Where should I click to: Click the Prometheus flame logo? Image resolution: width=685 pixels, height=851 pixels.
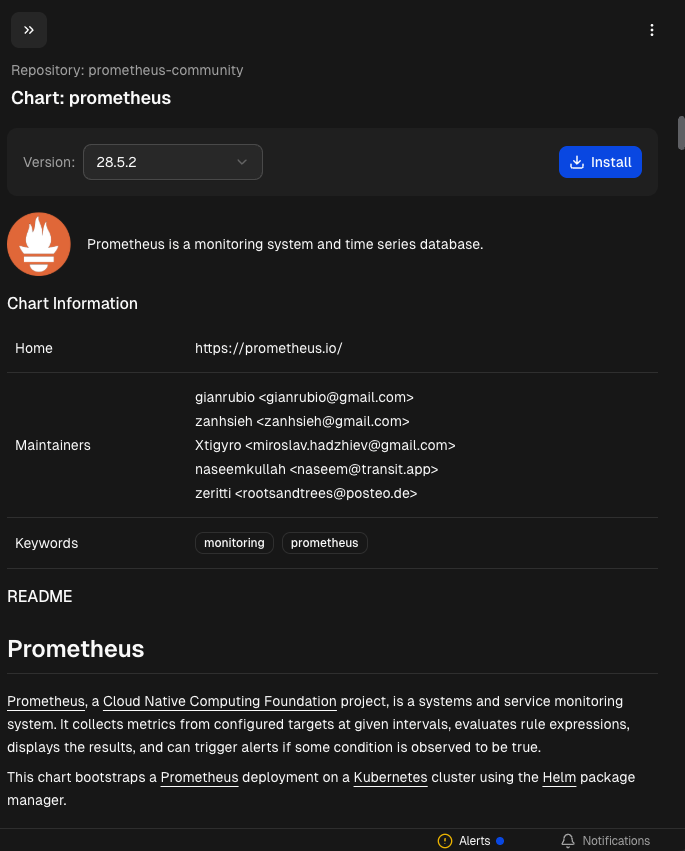coord(39,244)
